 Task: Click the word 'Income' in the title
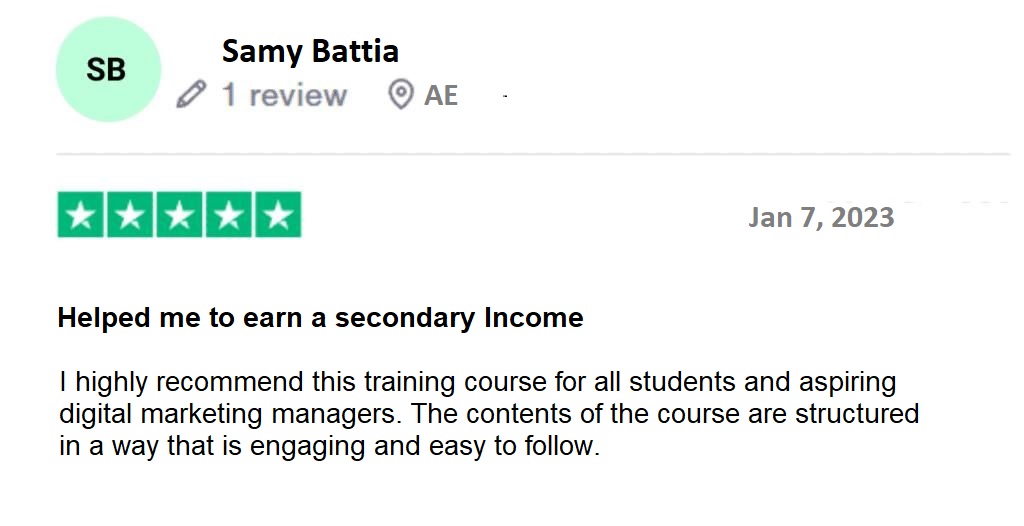pos(534,318)
